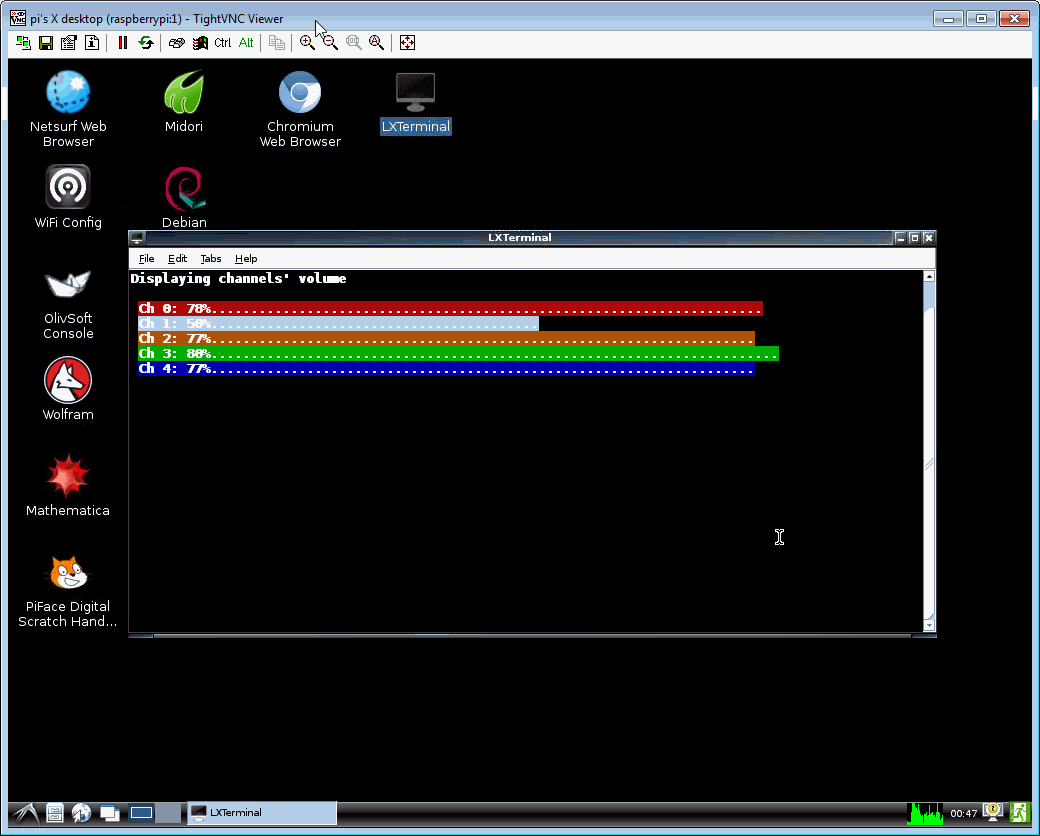
Task: Open the Tabs menu in LXTerminal
Action: point(211,259)
